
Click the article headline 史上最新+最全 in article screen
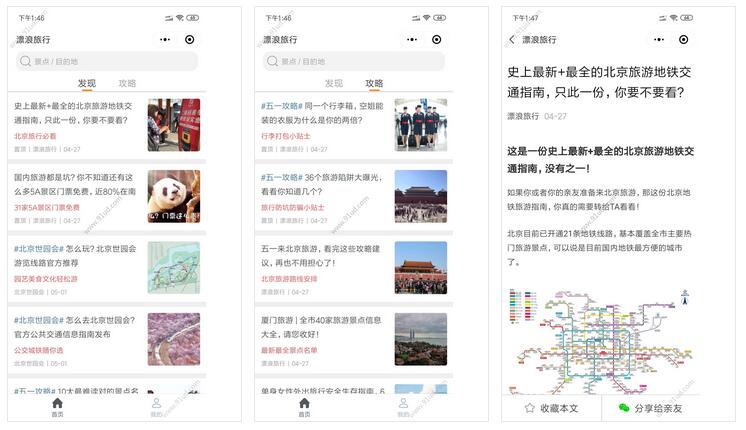click(599, 82)
